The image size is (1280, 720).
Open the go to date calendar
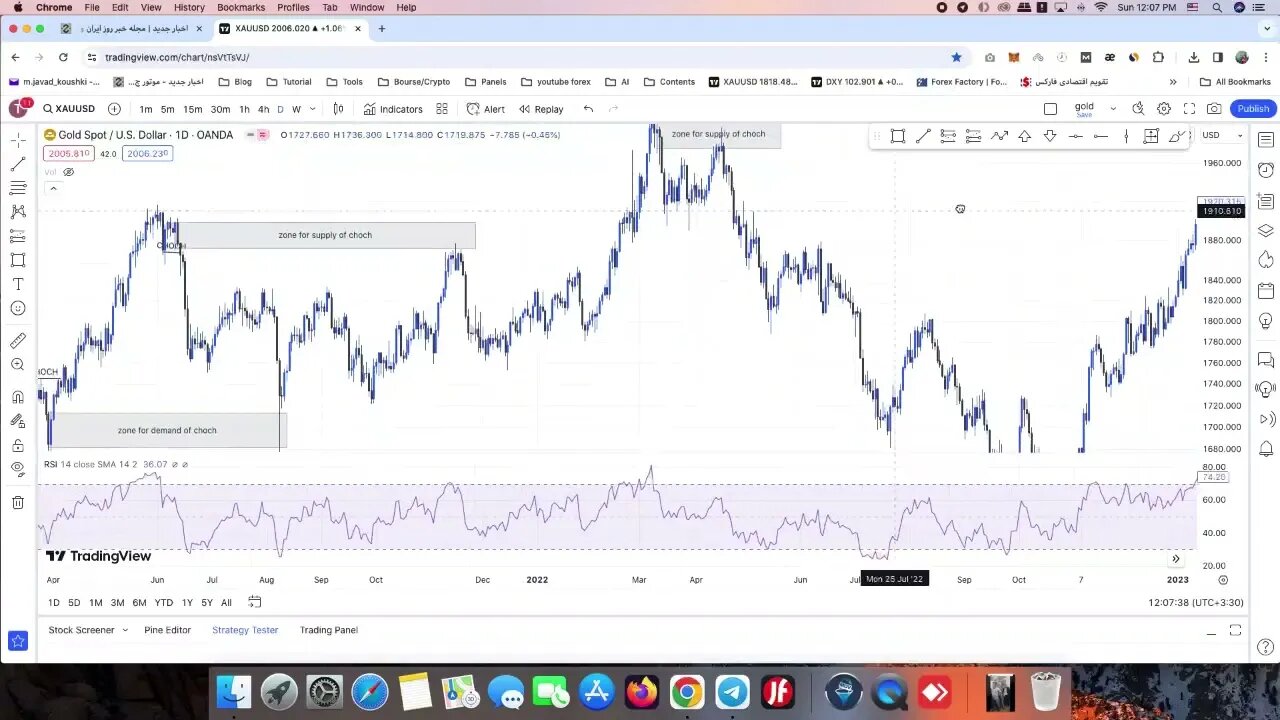click(x=255, y=602)
